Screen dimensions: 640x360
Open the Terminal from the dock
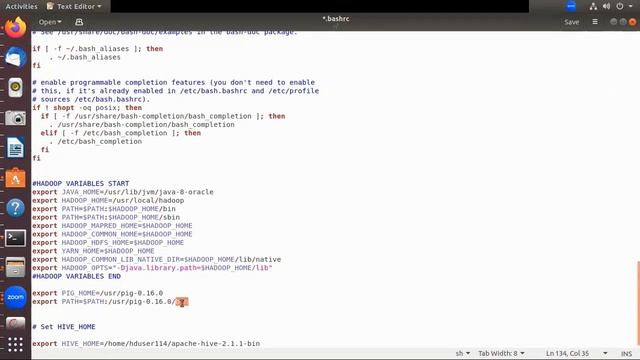[x=15, y=238]
